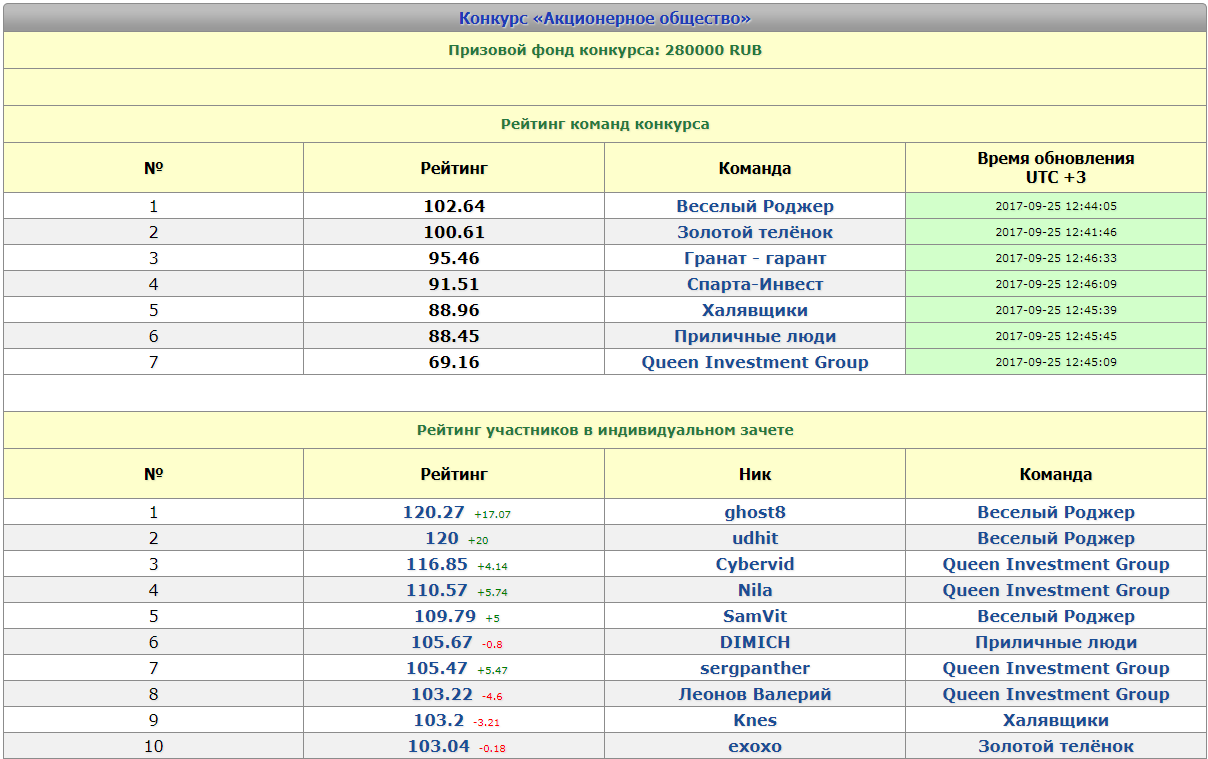The image size is (1208, 759).
Task: Click team rating value 95.46
Action: click(x=454, y=258)
